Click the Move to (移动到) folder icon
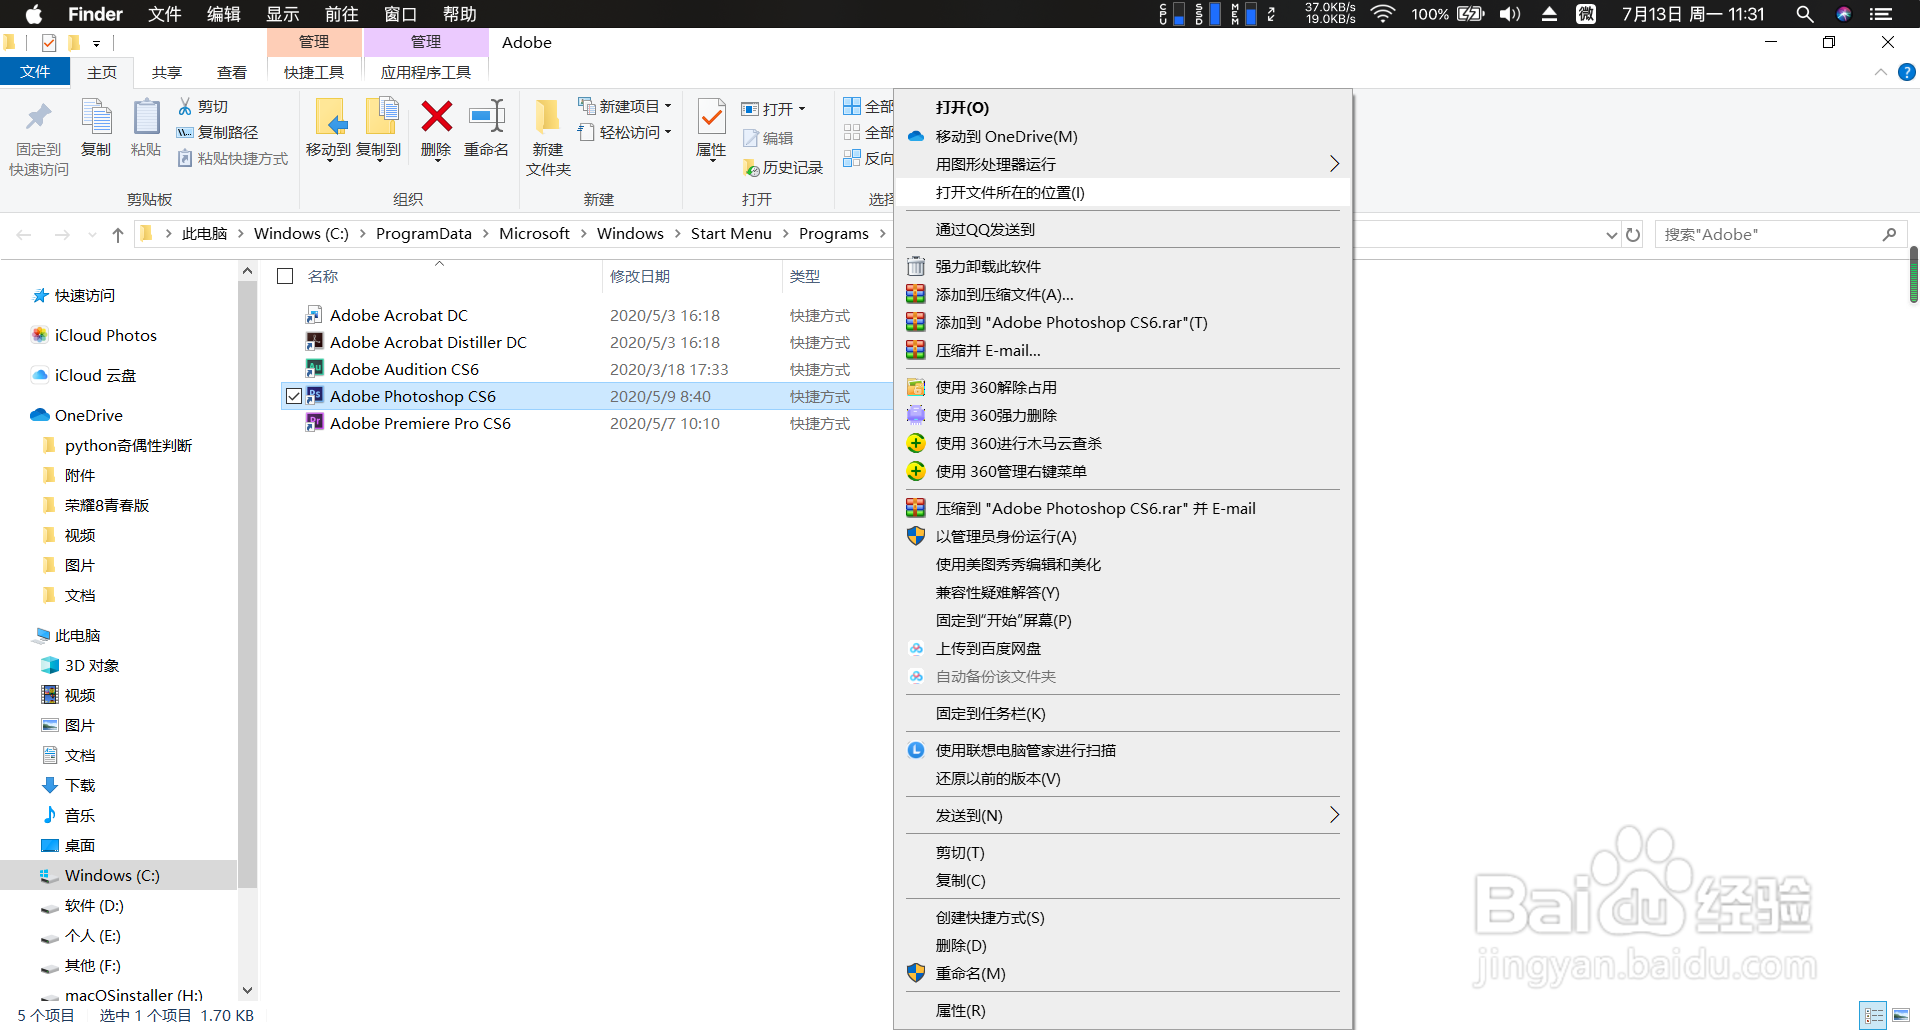 click(x=329, y=117)
